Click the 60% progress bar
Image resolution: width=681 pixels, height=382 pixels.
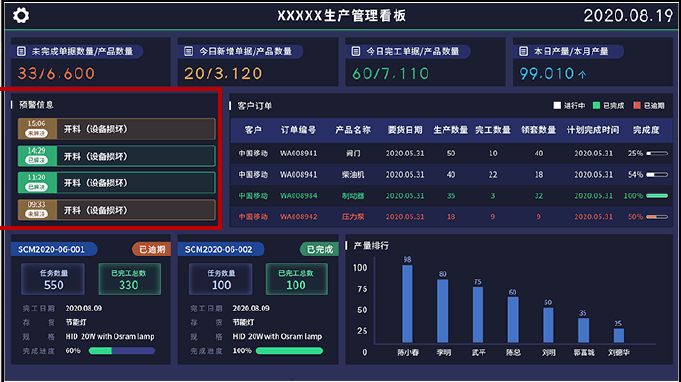tap(122, 351)
